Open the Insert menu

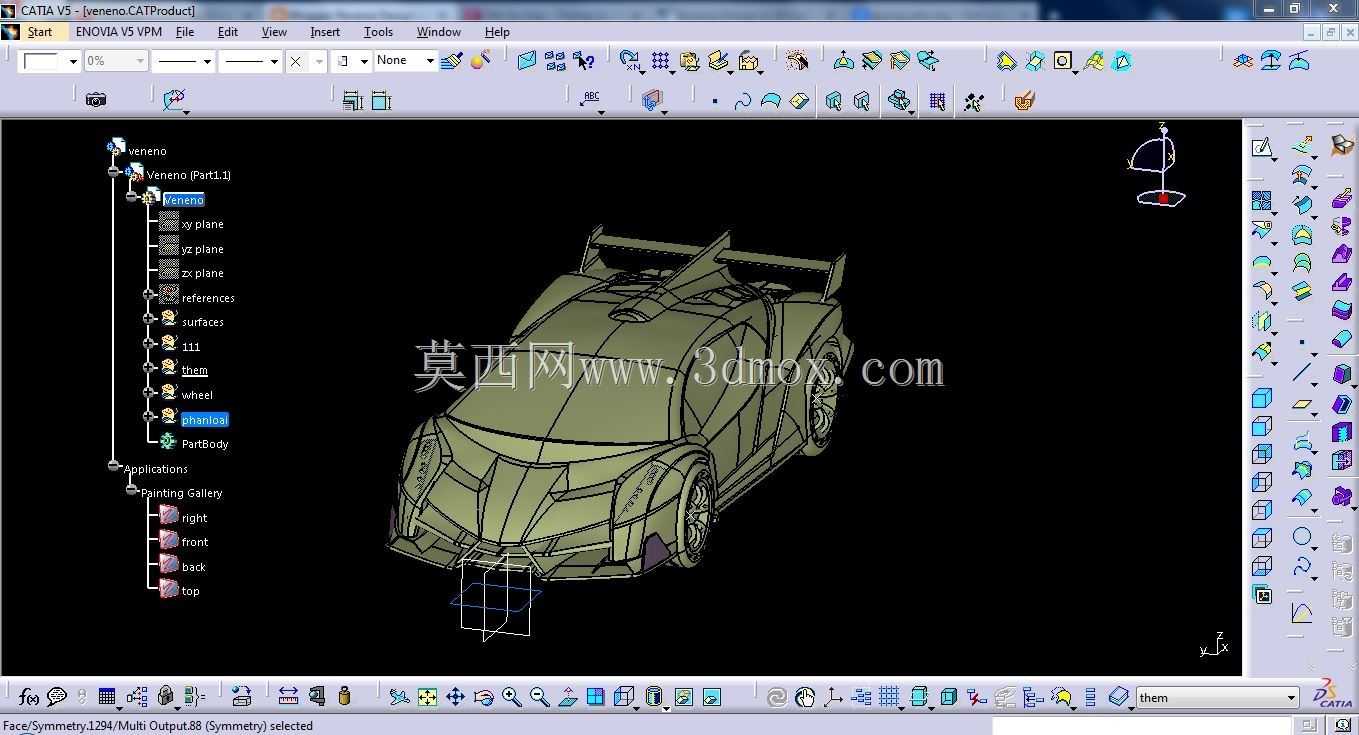(325, 32)
